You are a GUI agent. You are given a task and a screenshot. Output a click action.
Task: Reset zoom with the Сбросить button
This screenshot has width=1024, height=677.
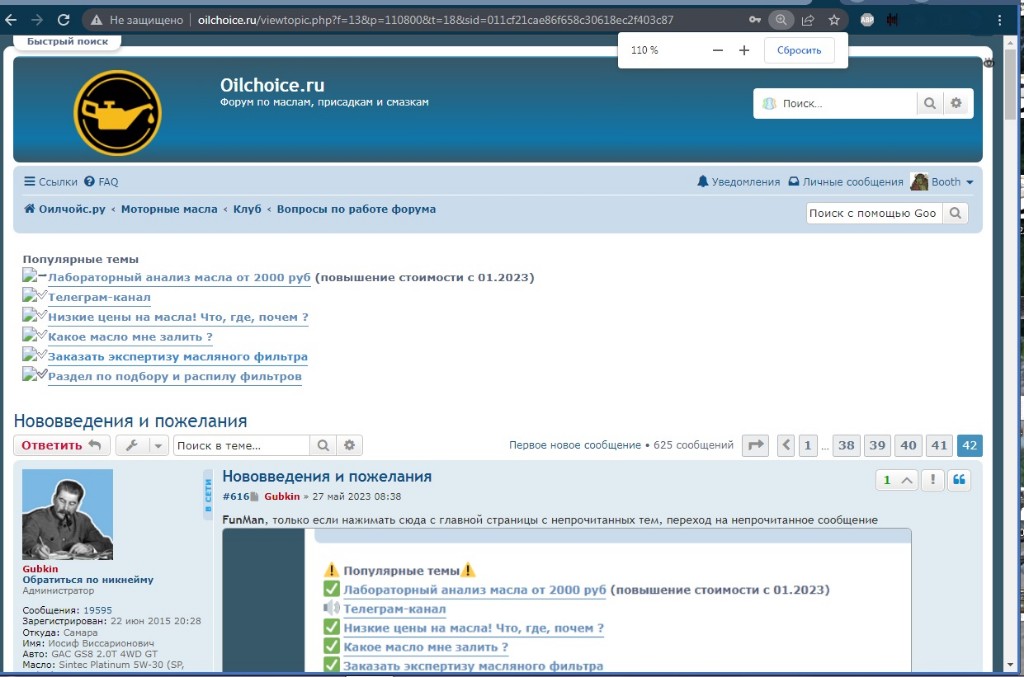click(799, 50)
